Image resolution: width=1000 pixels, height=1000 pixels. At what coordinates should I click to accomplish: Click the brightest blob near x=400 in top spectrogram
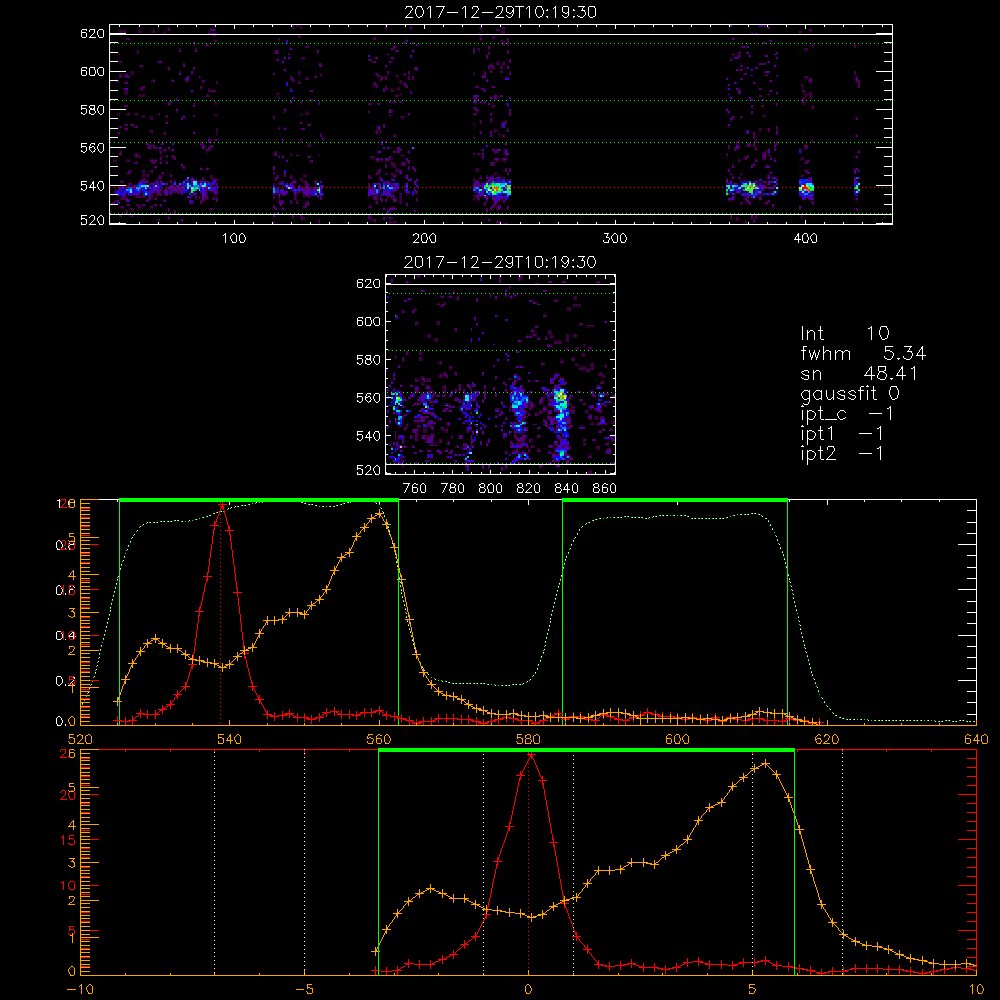click(x=807, y=188)
